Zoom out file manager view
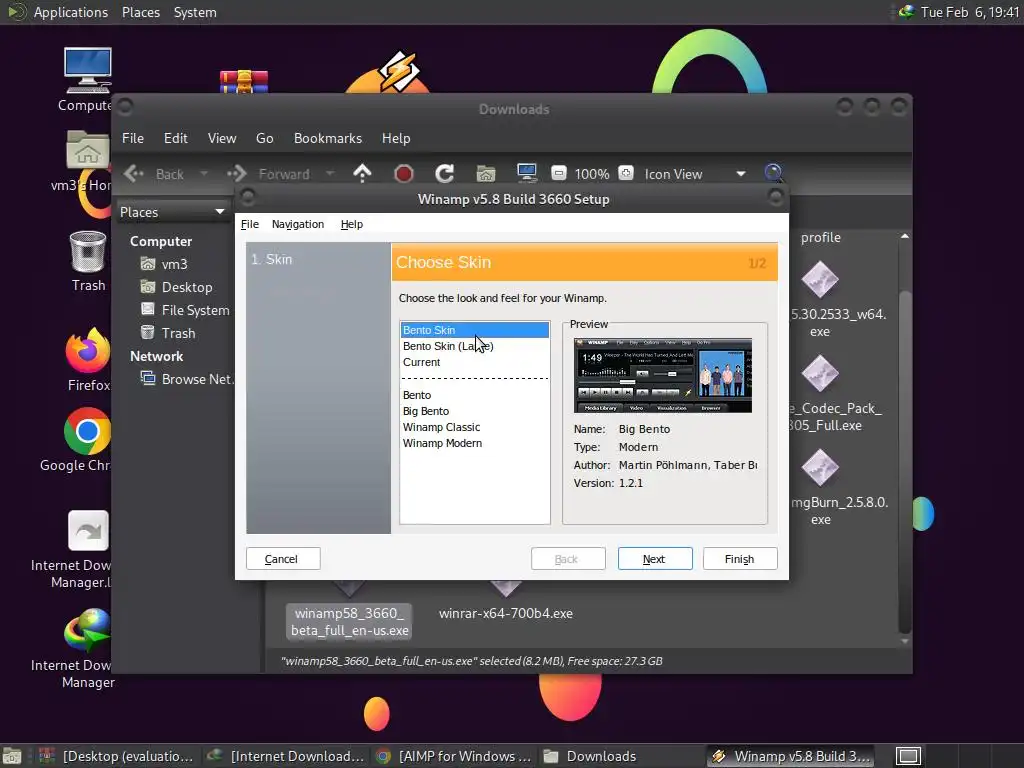The image size is (1024, 768). click(x=558, y=173)
